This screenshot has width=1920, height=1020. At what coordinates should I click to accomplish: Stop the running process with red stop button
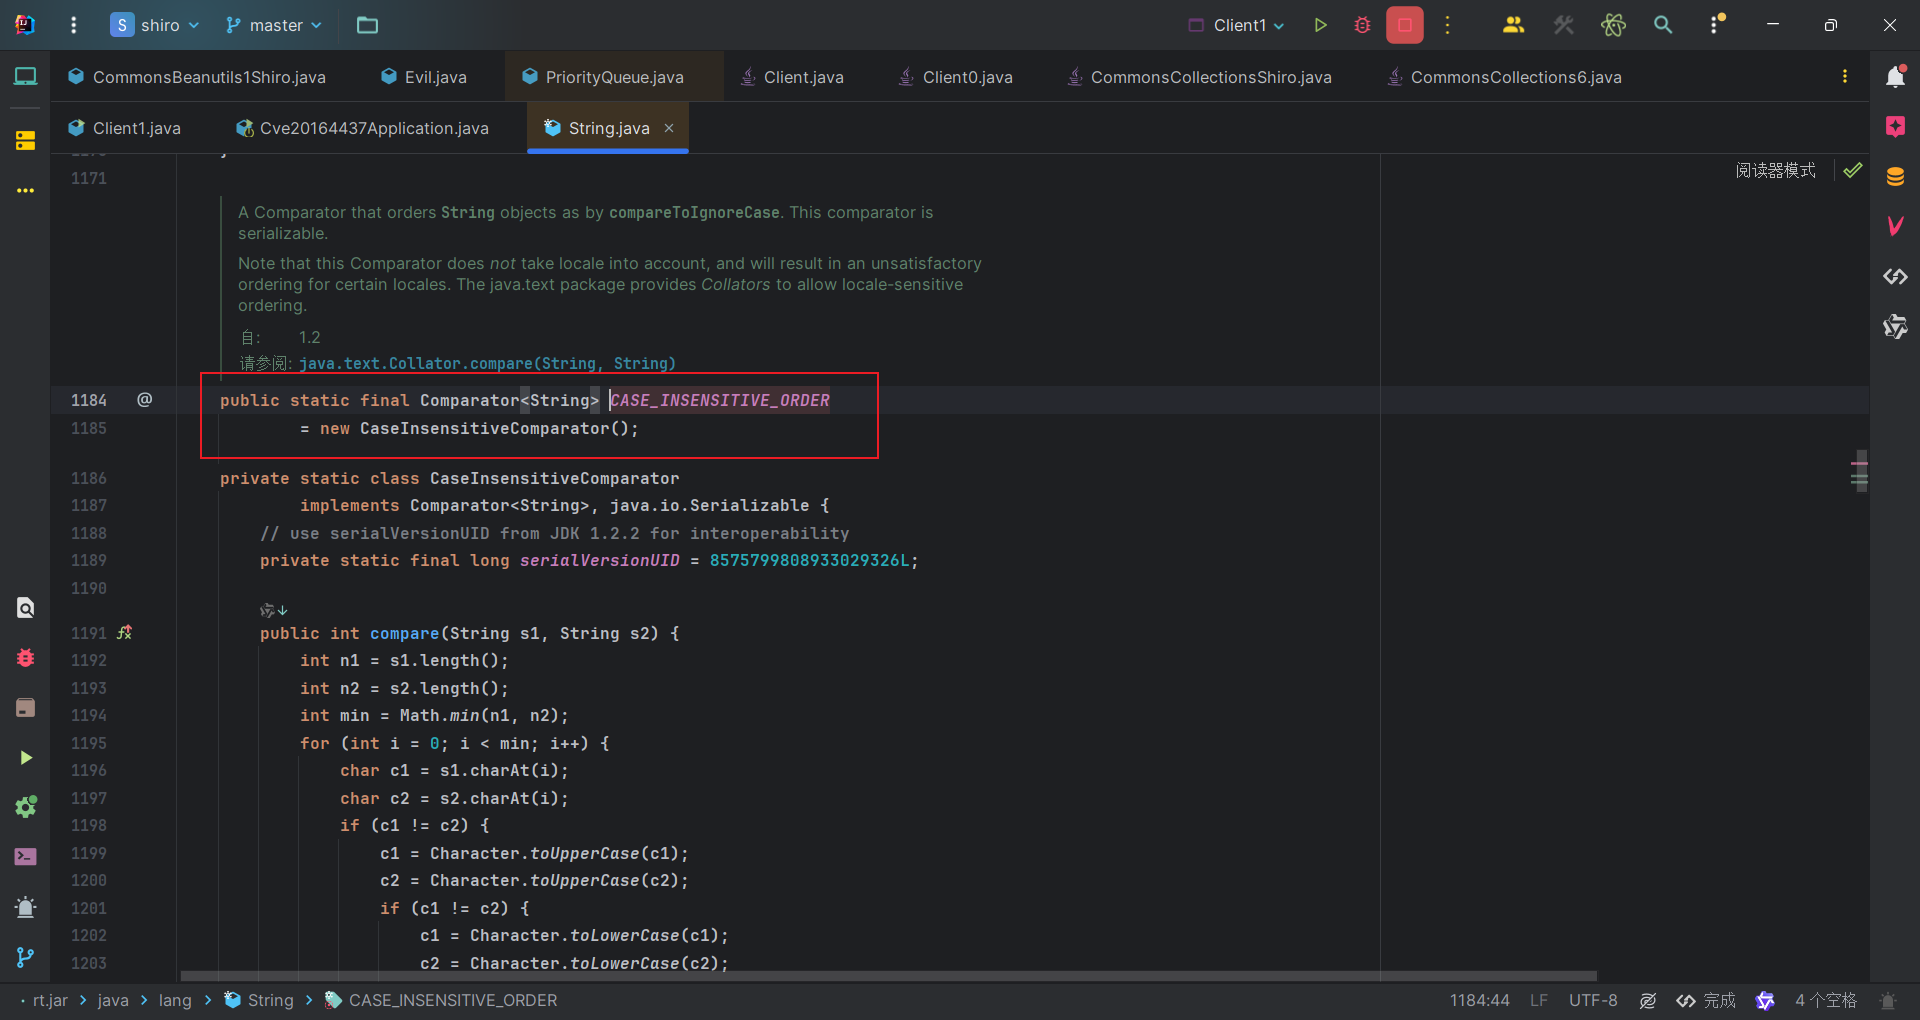[1405, 25]
